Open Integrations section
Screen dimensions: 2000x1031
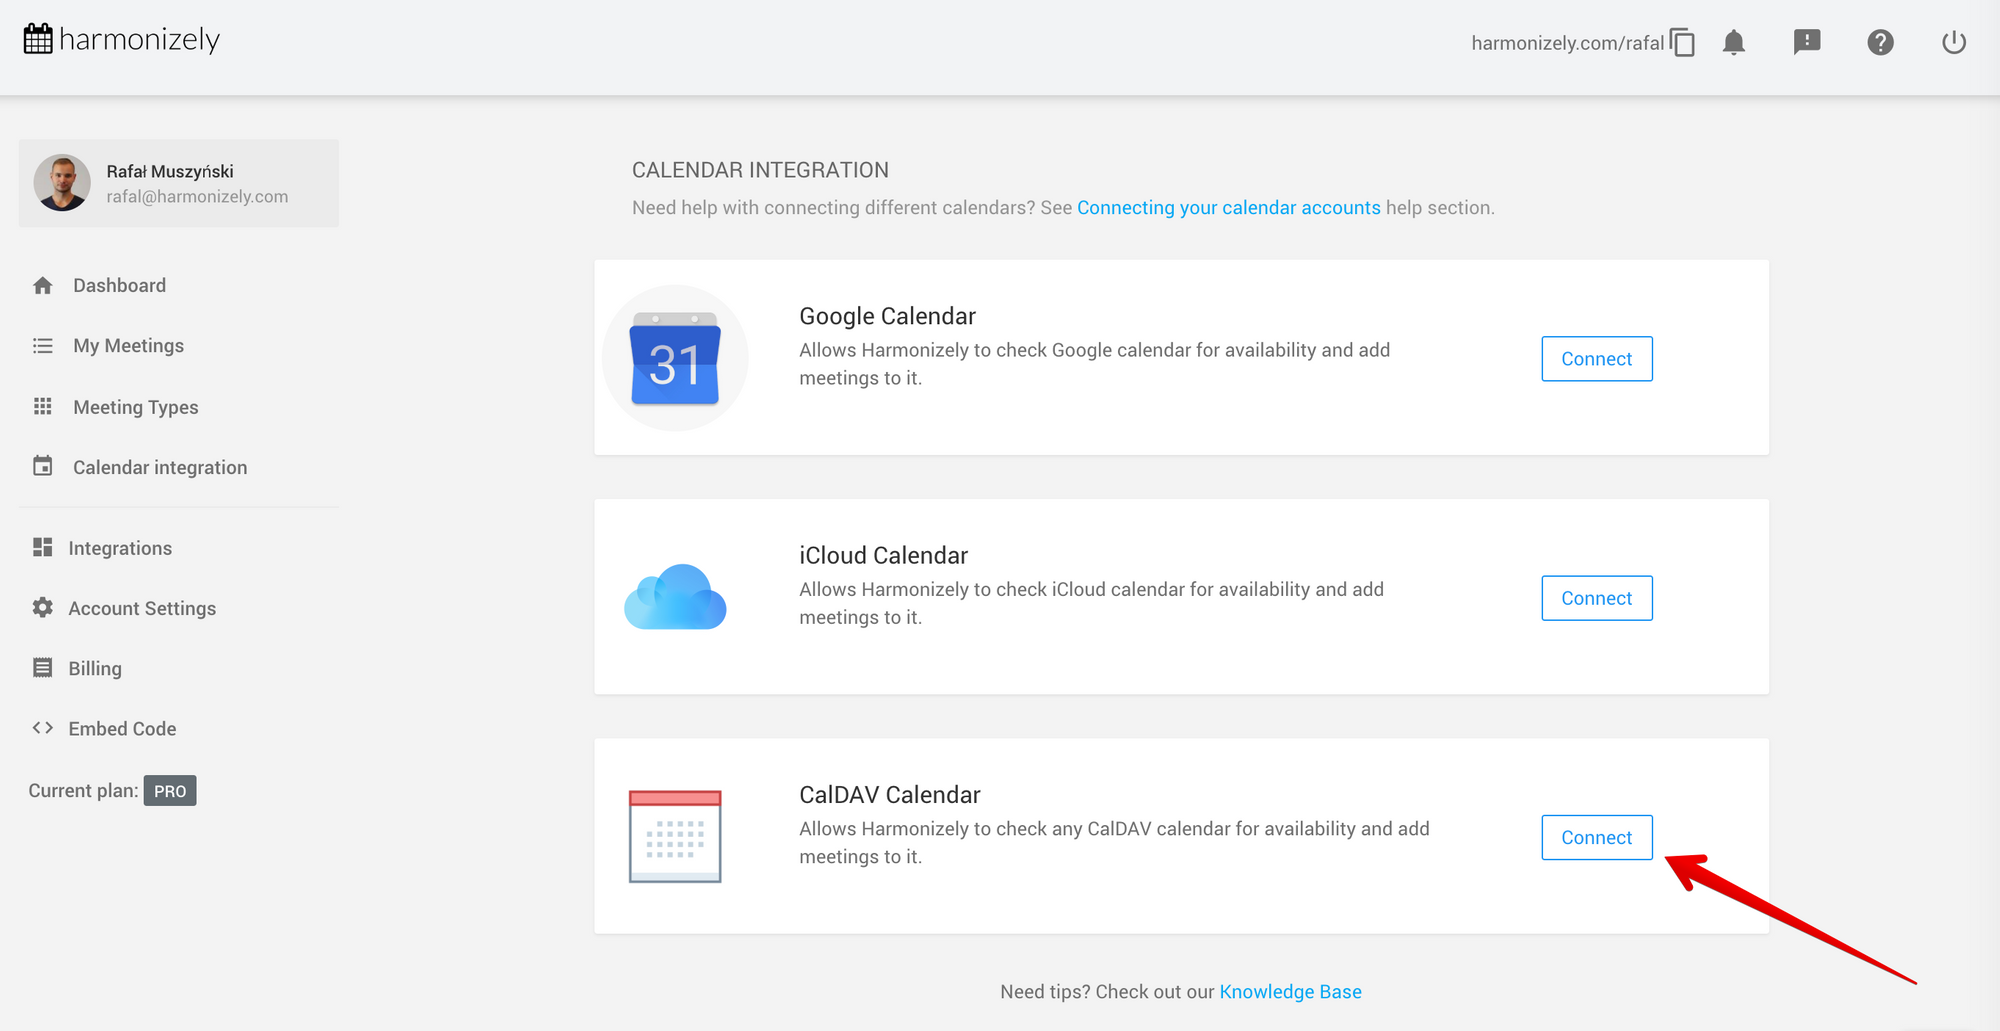point(120,548)
